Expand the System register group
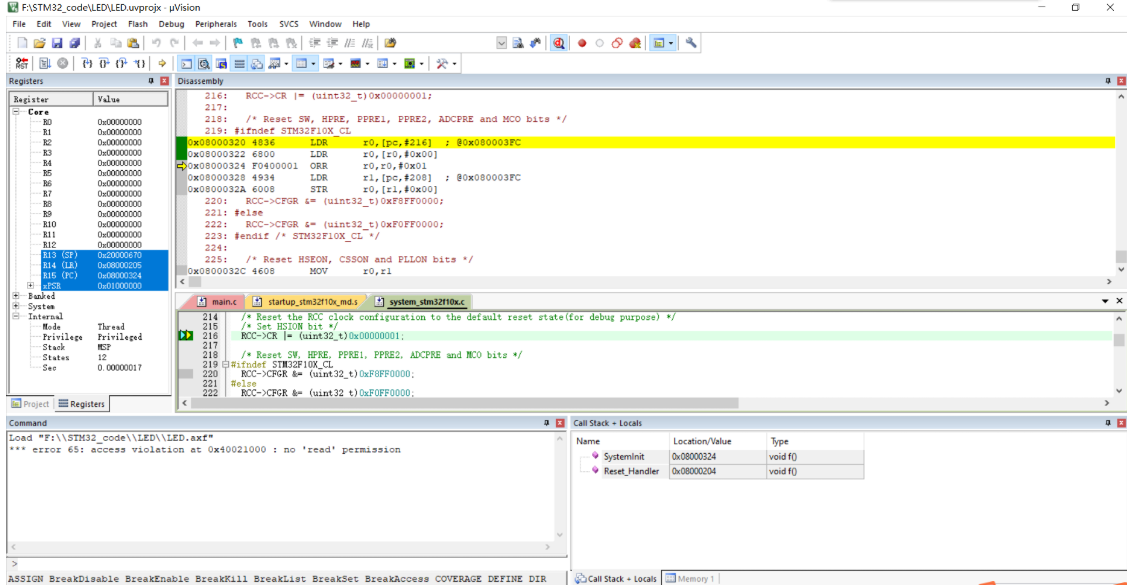Screen dimensions: 1127x585 click(x=17, y=306)
